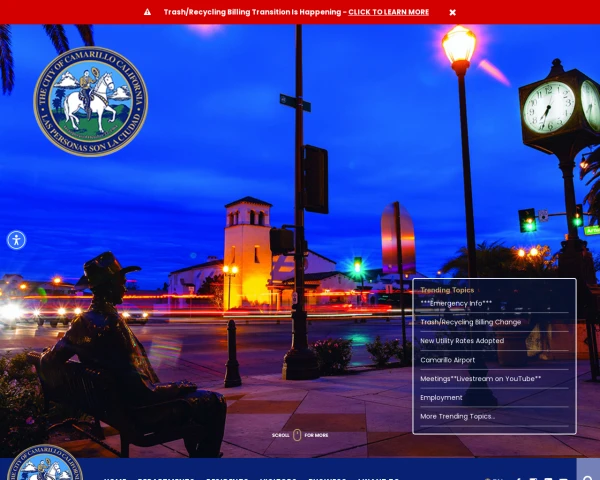Open the ***Emergency Info*** trending topic
This screenshot has height=480, width=600.
tap(456, 304)
